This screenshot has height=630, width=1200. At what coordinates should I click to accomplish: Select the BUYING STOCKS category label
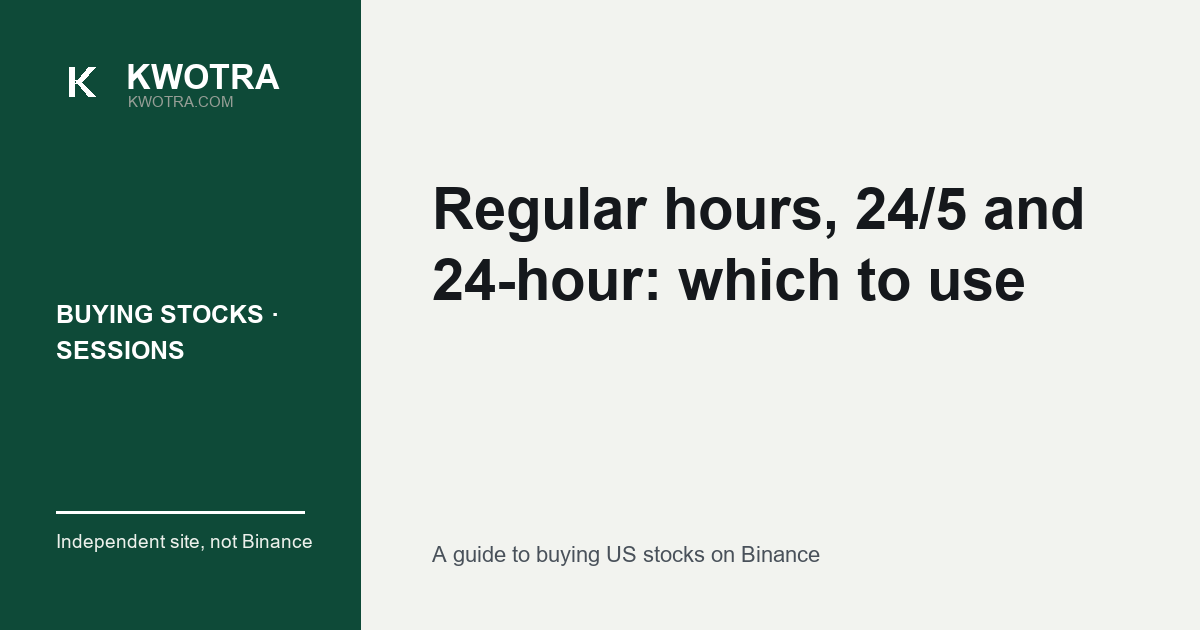[160, 314]
